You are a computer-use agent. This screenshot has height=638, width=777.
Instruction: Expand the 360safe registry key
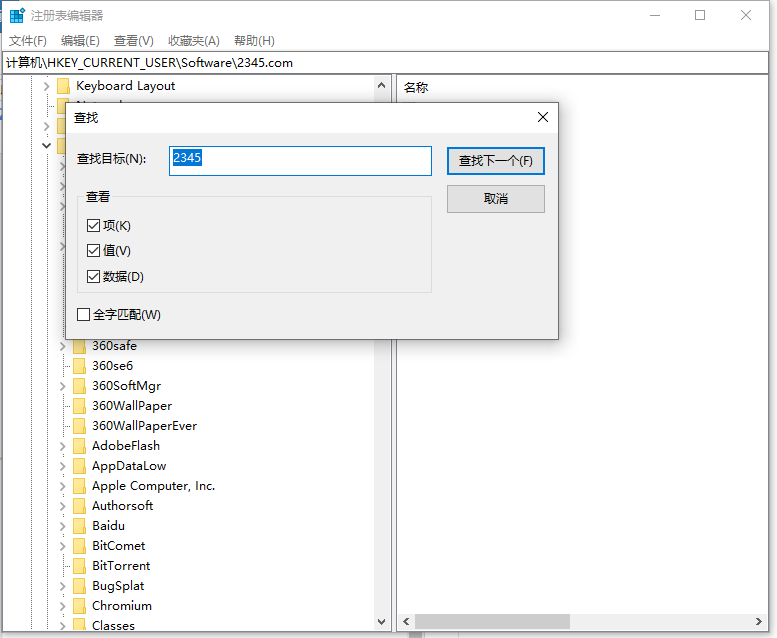pyautogui.click(x=62, y=346)
